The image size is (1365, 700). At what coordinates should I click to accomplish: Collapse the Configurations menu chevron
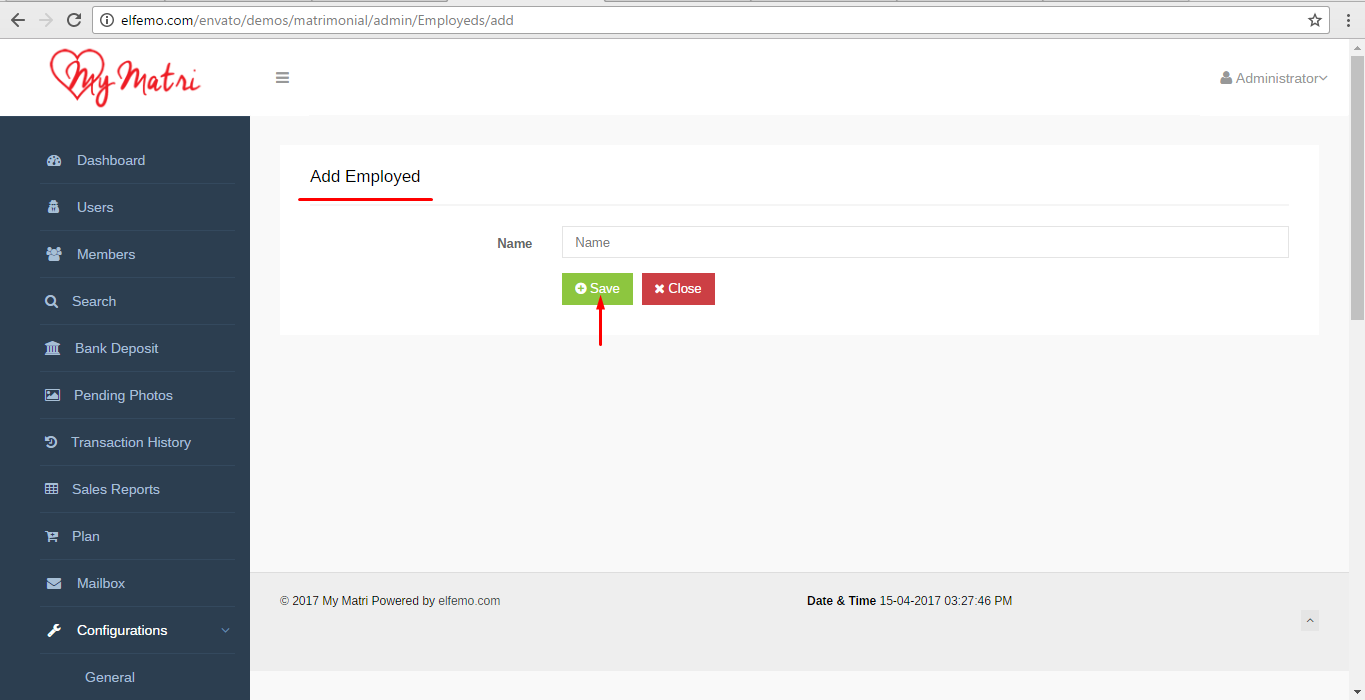(x=225, y=630)
